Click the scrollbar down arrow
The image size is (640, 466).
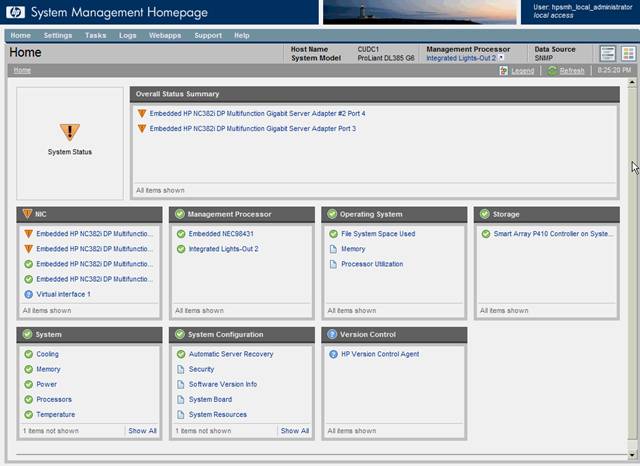click(x=632, y=454)
